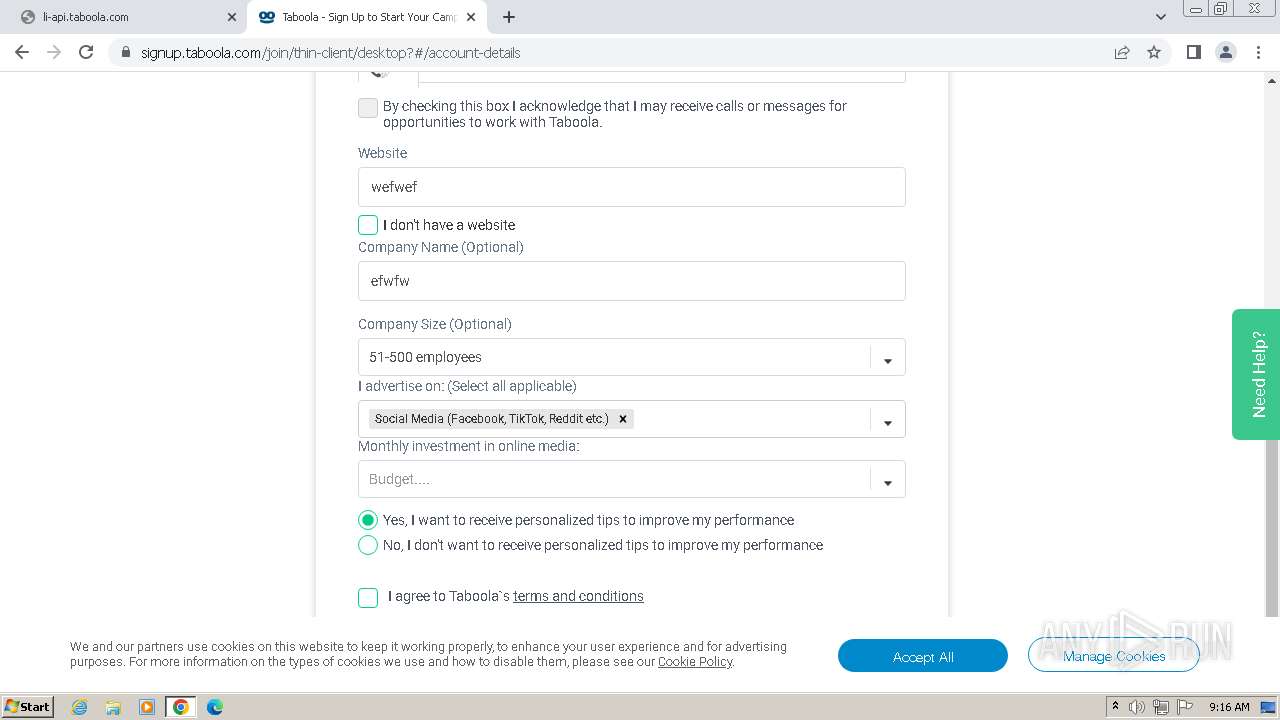Open site info via the lock icon
Viewport: 1280px width, 720px height.
pyautogui.click(x=126, y=53)
